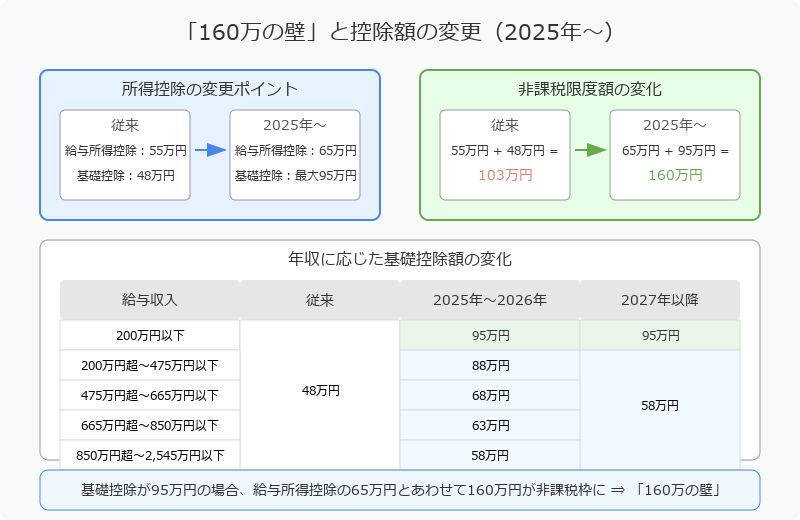Select the bottom note starting 基礎控除が95万円の場合

point(400,490)
